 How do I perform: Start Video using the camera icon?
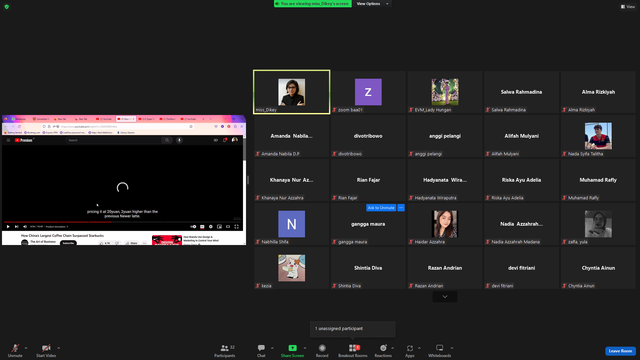(x=46, y=350)
